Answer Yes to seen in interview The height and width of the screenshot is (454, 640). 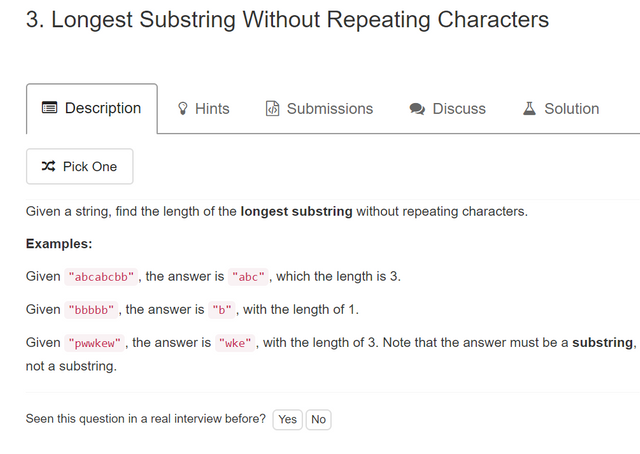pos(287,419)
